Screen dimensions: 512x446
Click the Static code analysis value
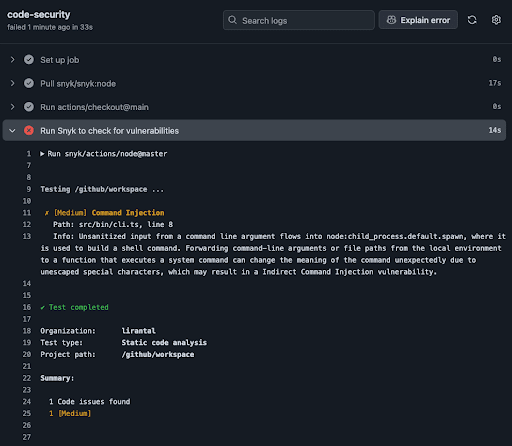tap(164, 343)
